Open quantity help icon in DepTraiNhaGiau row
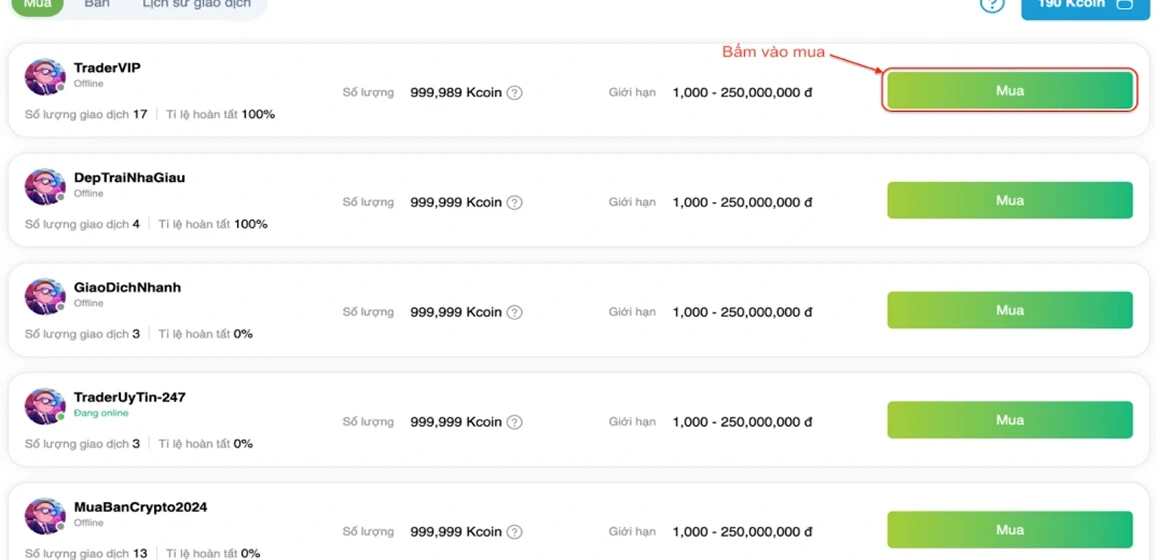 coord(515,203)
